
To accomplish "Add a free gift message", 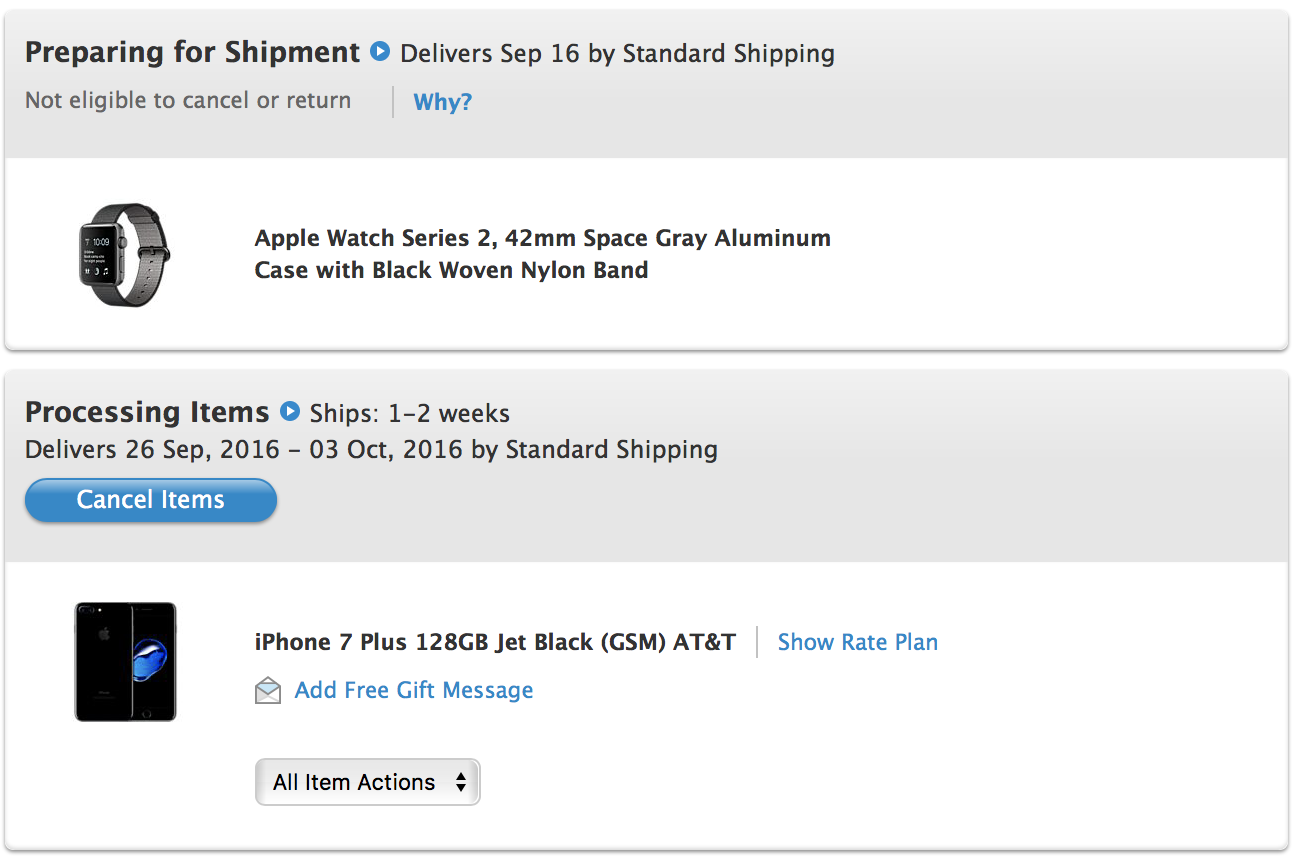I will click(413, 690).
